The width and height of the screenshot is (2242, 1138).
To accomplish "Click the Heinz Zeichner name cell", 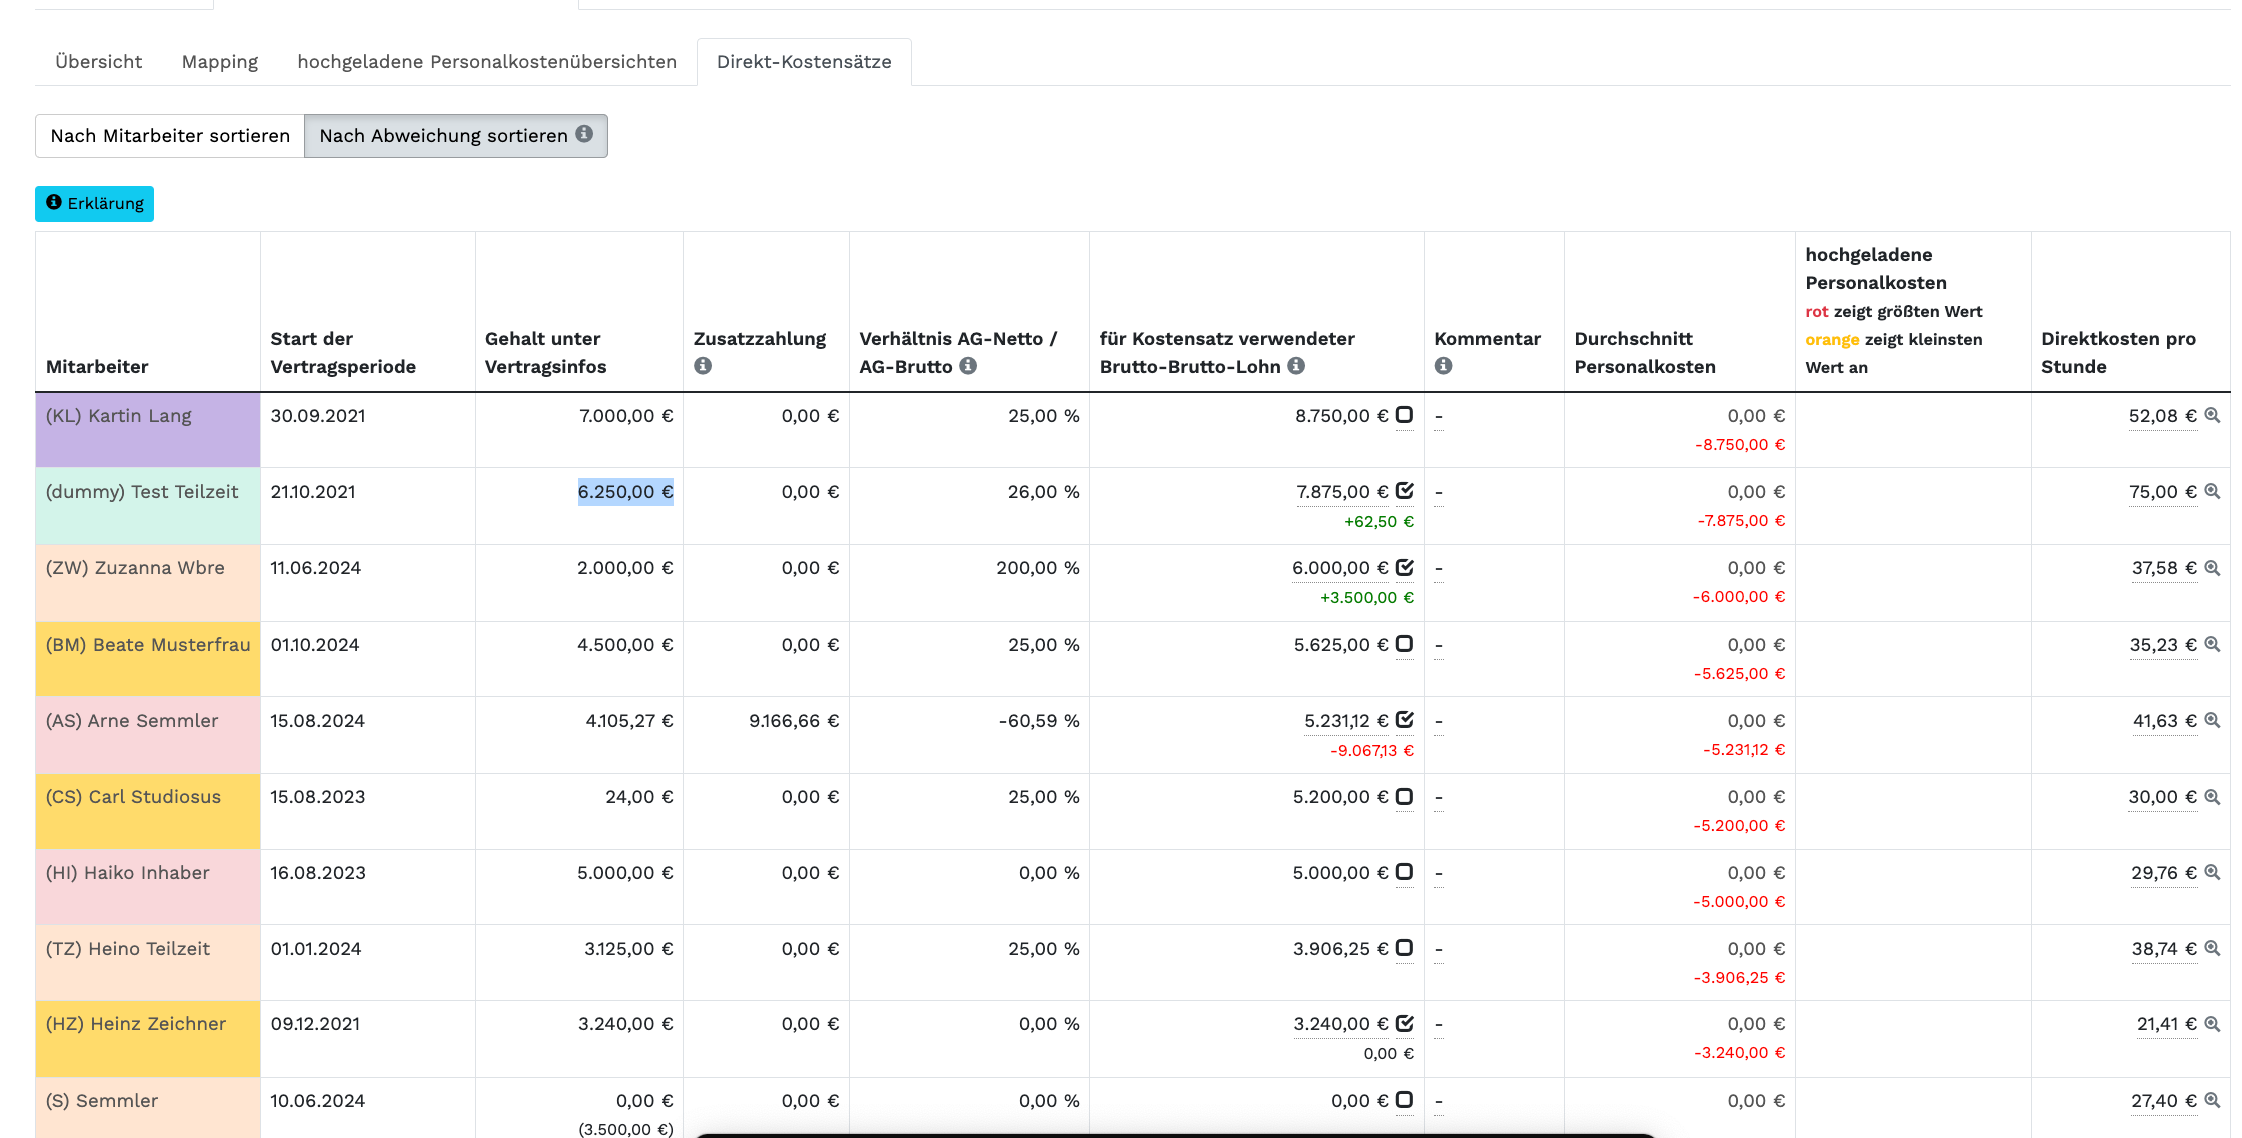I will (x=148, y=1039).
